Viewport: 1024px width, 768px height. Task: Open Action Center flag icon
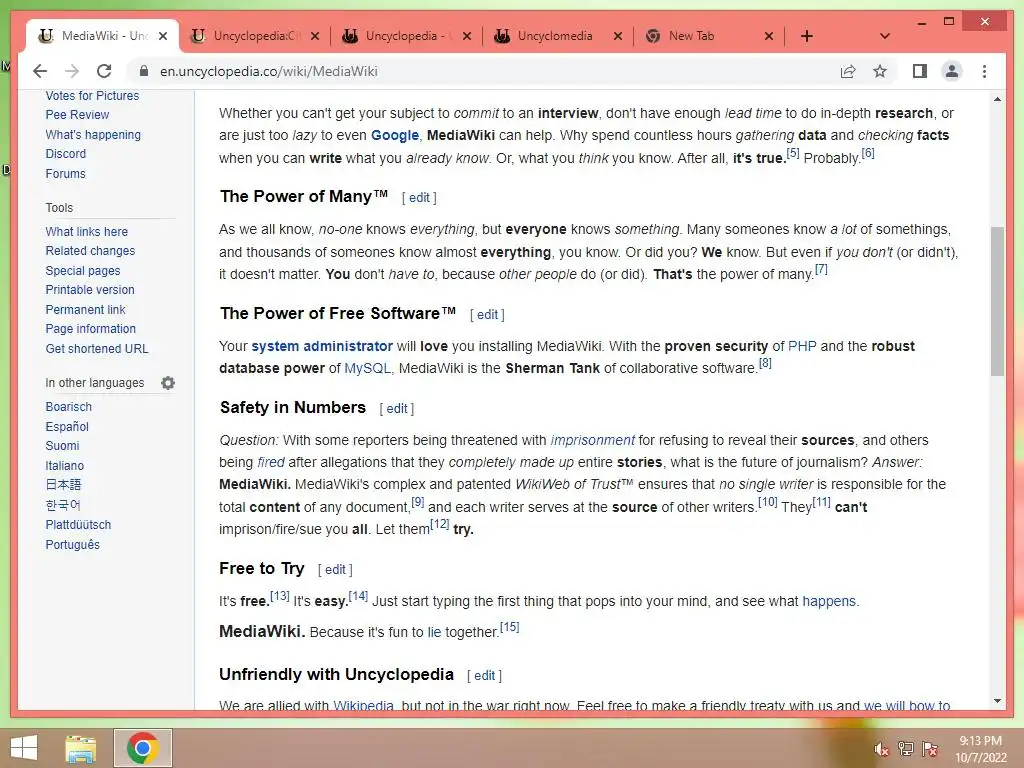(930, 749)
